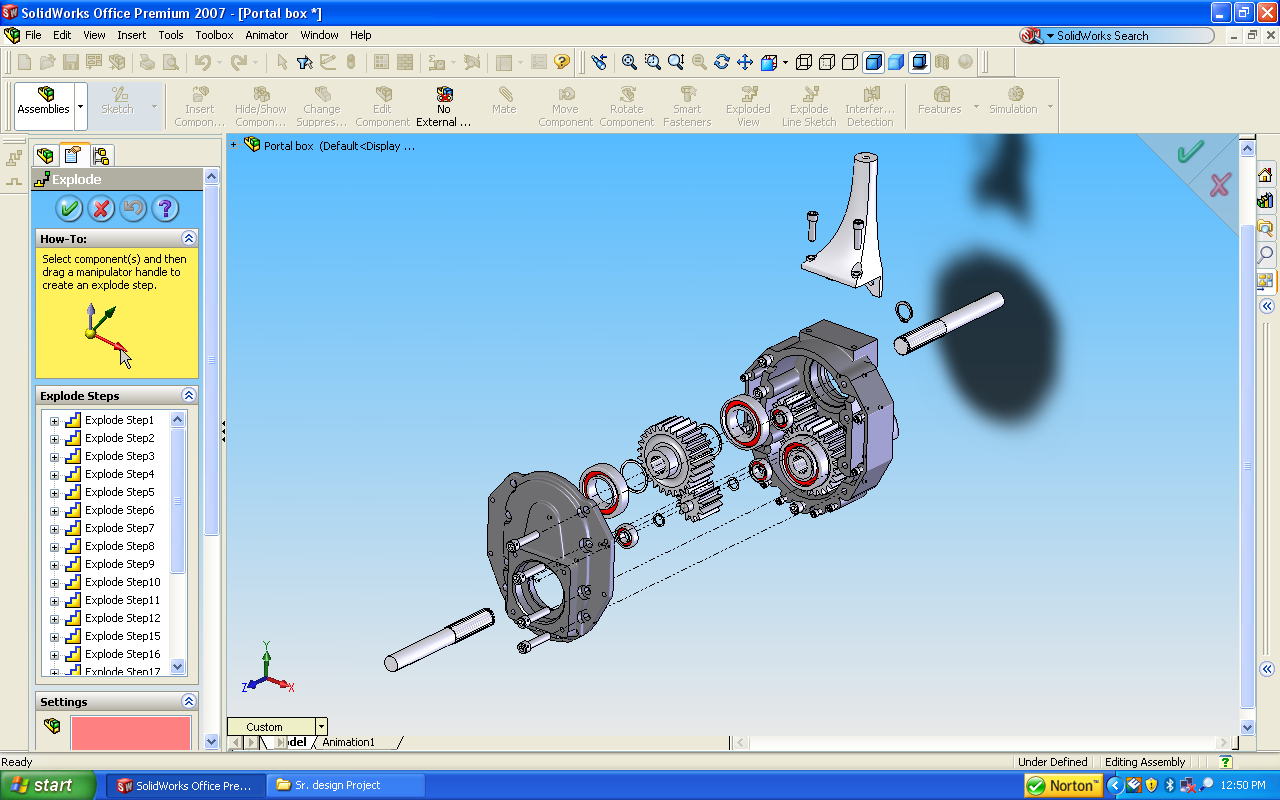Click the pink component selection box
This screenshot has height=800, width=1280.
pos(130,732)
